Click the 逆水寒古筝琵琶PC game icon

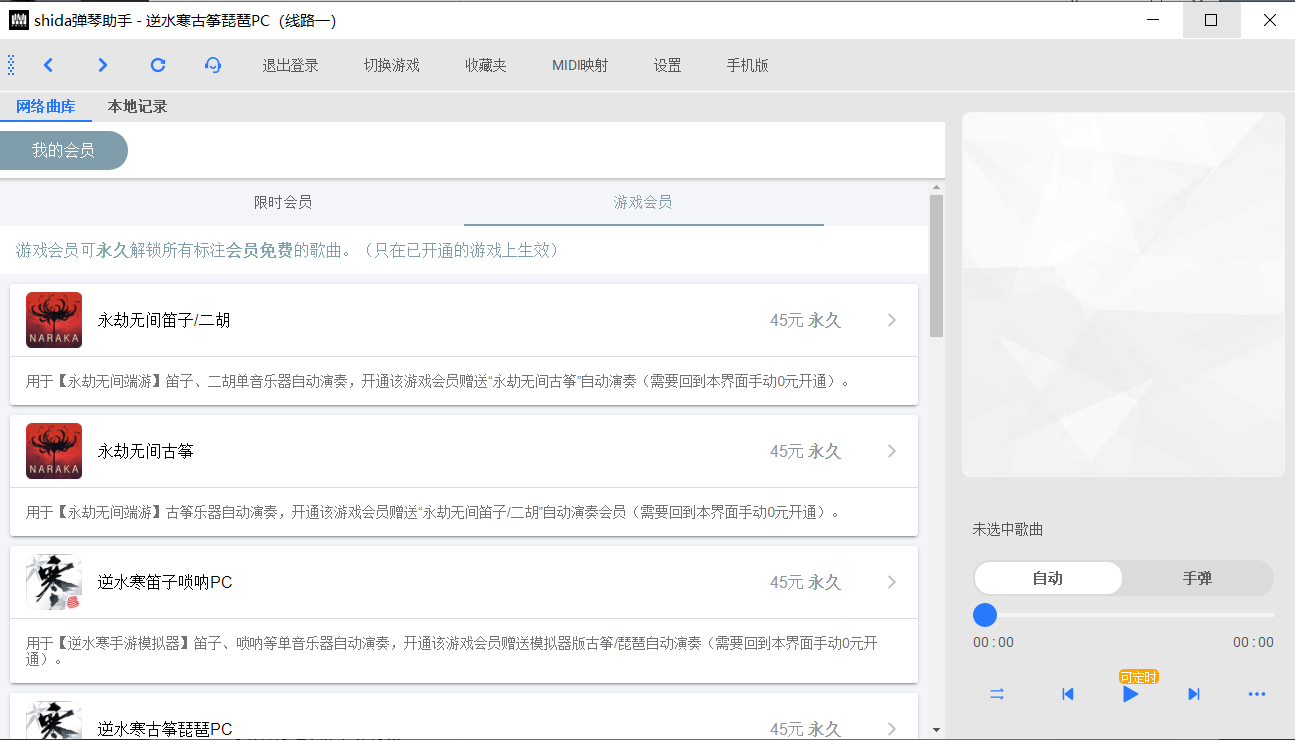point(54,721)
